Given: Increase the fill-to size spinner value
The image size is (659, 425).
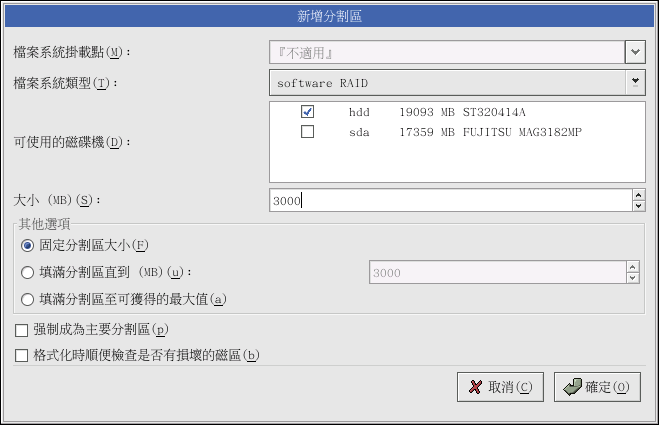Looking at the screenshot, I should 632,266.
